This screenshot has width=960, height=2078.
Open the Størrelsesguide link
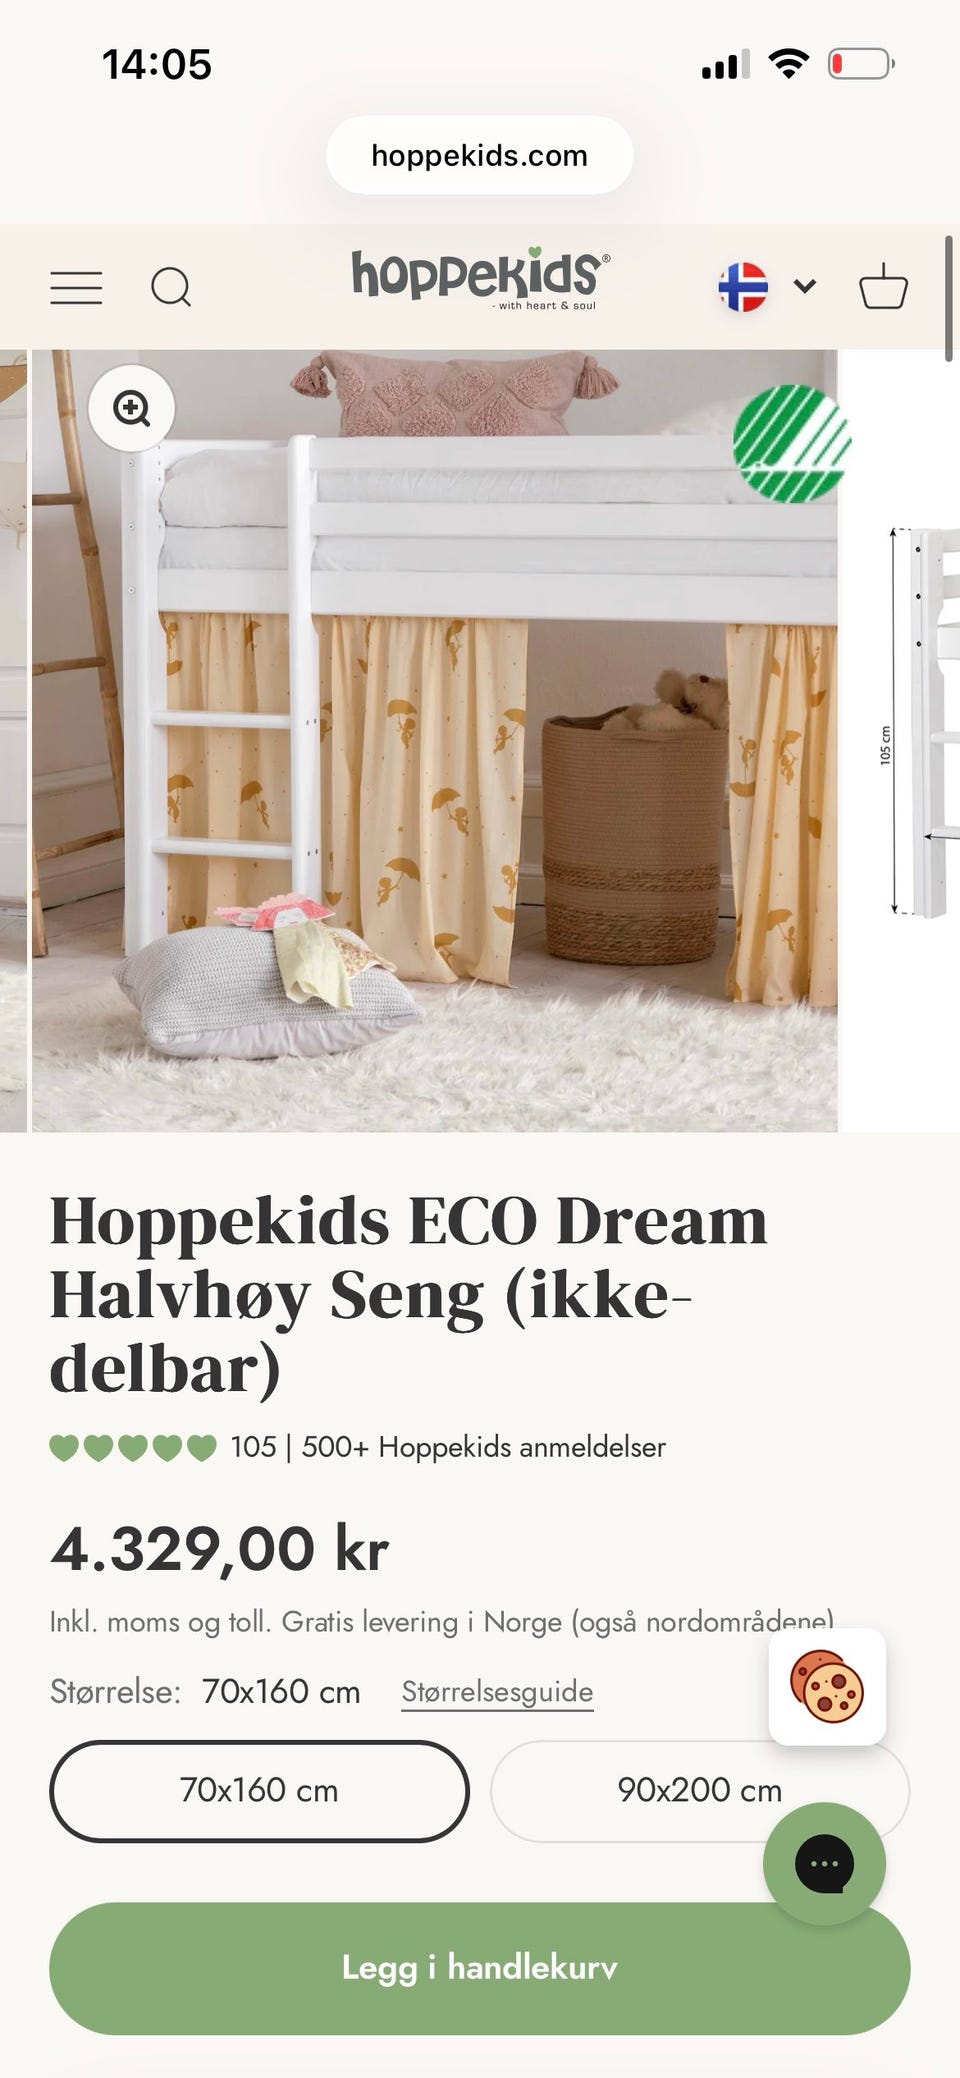point(497,1691)
